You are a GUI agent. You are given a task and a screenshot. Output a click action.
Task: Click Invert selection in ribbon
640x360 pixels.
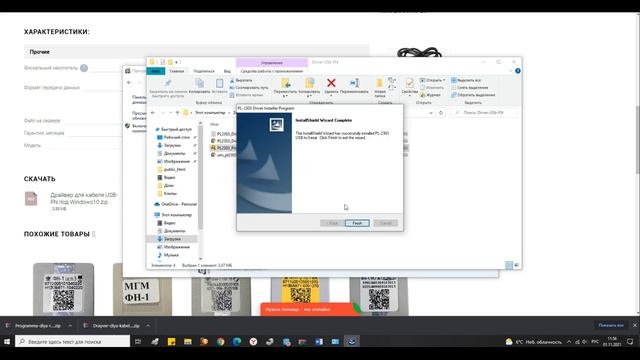point(473,95)
